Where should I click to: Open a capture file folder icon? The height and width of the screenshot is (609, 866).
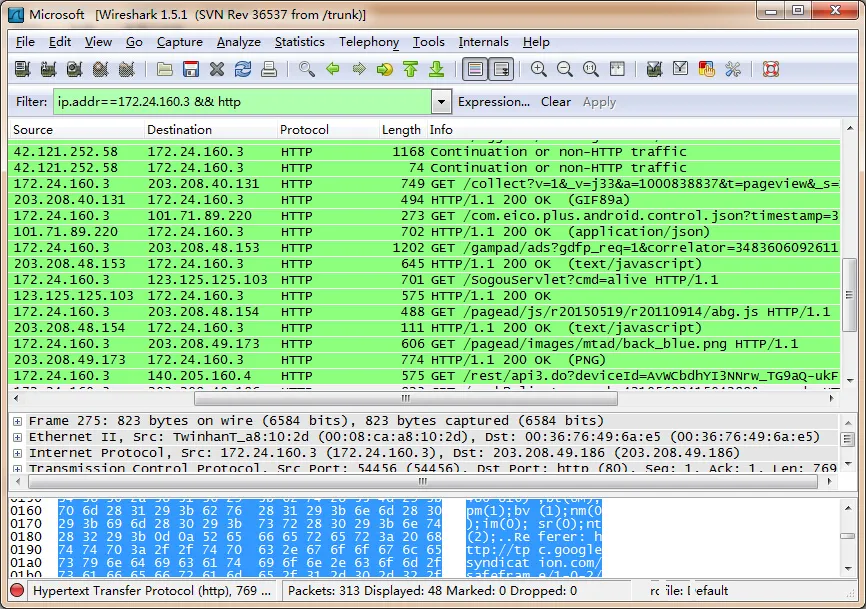point(165,69)
